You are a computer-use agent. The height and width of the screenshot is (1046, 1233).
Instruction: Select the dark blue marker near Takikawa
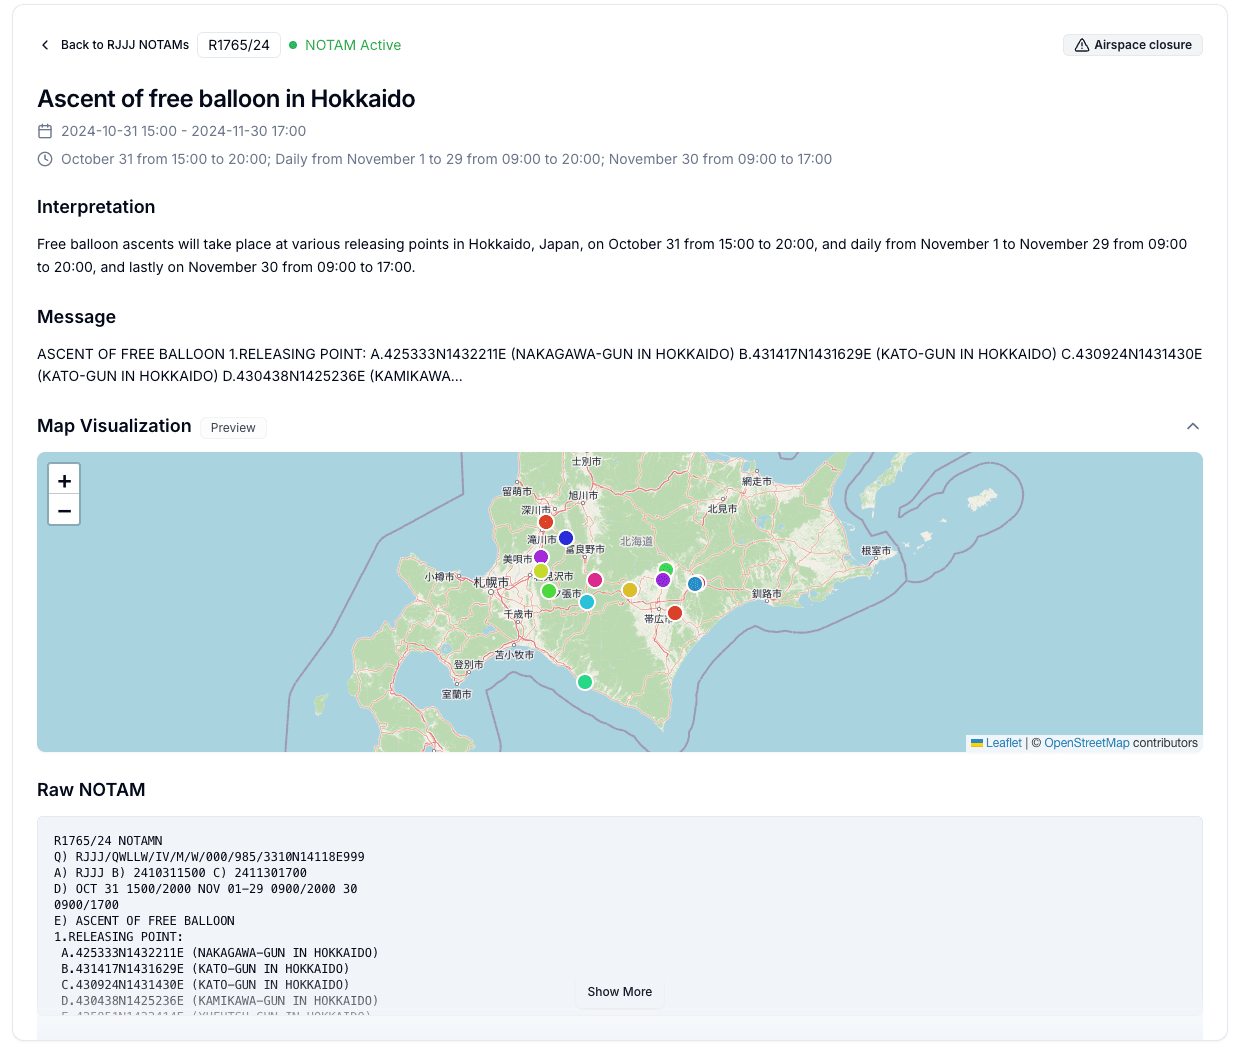click(566, 538)
